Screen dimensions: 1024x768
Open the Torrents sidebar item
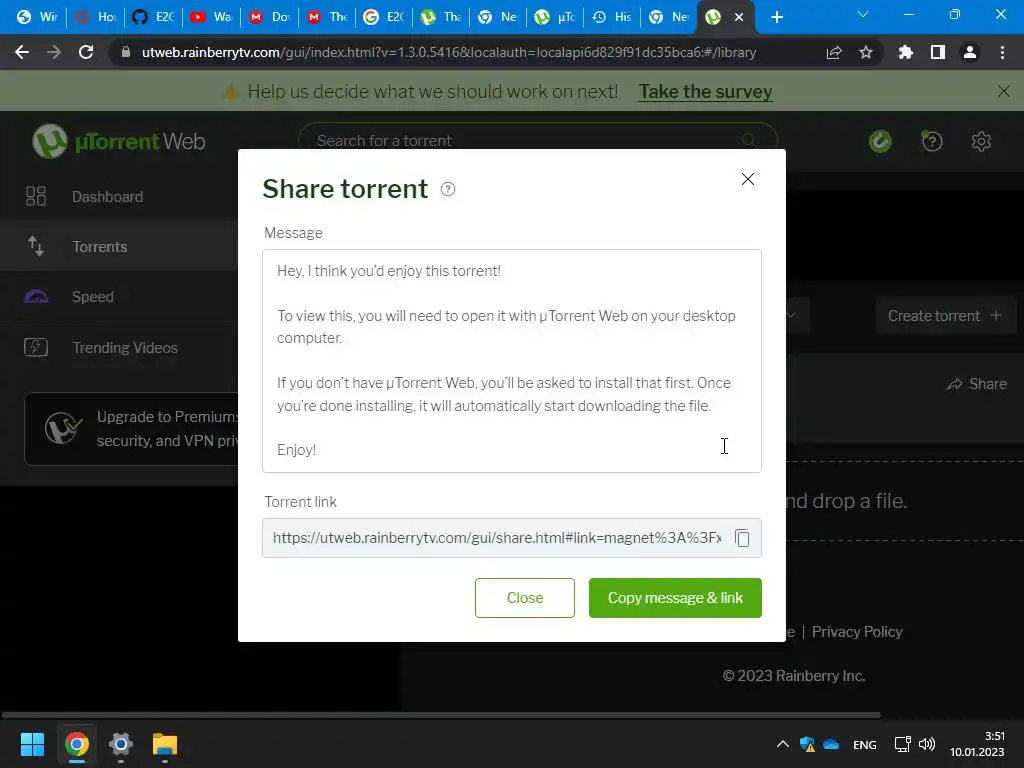[x=119, y=246]
